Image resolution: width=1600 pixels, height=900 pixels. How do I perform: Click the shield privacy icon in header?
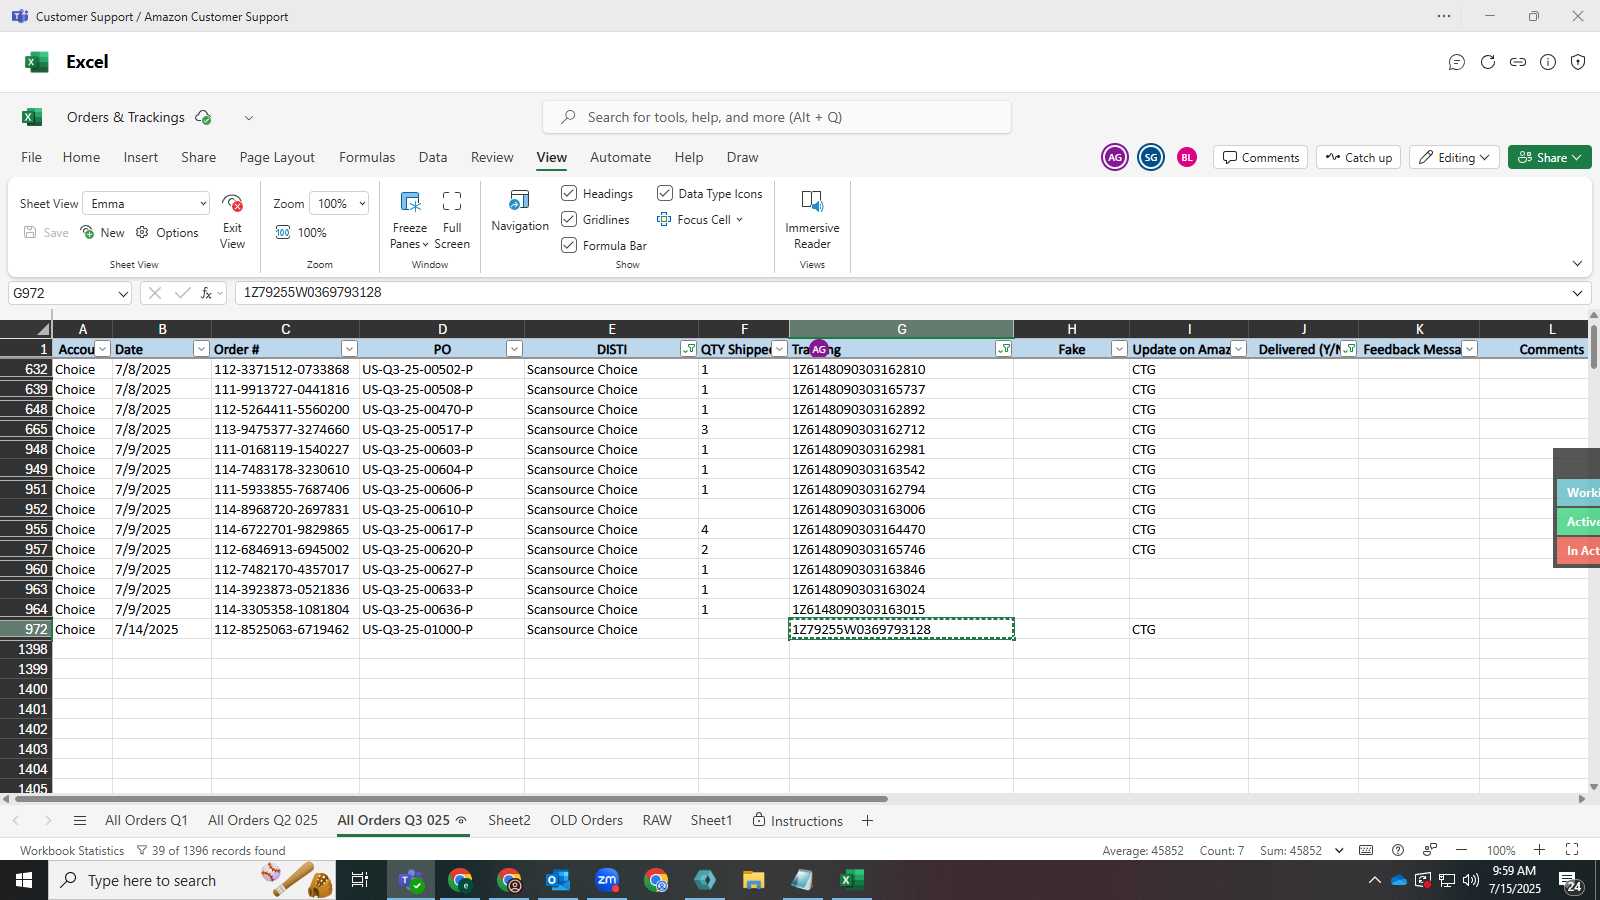(x=1578, y=62)
